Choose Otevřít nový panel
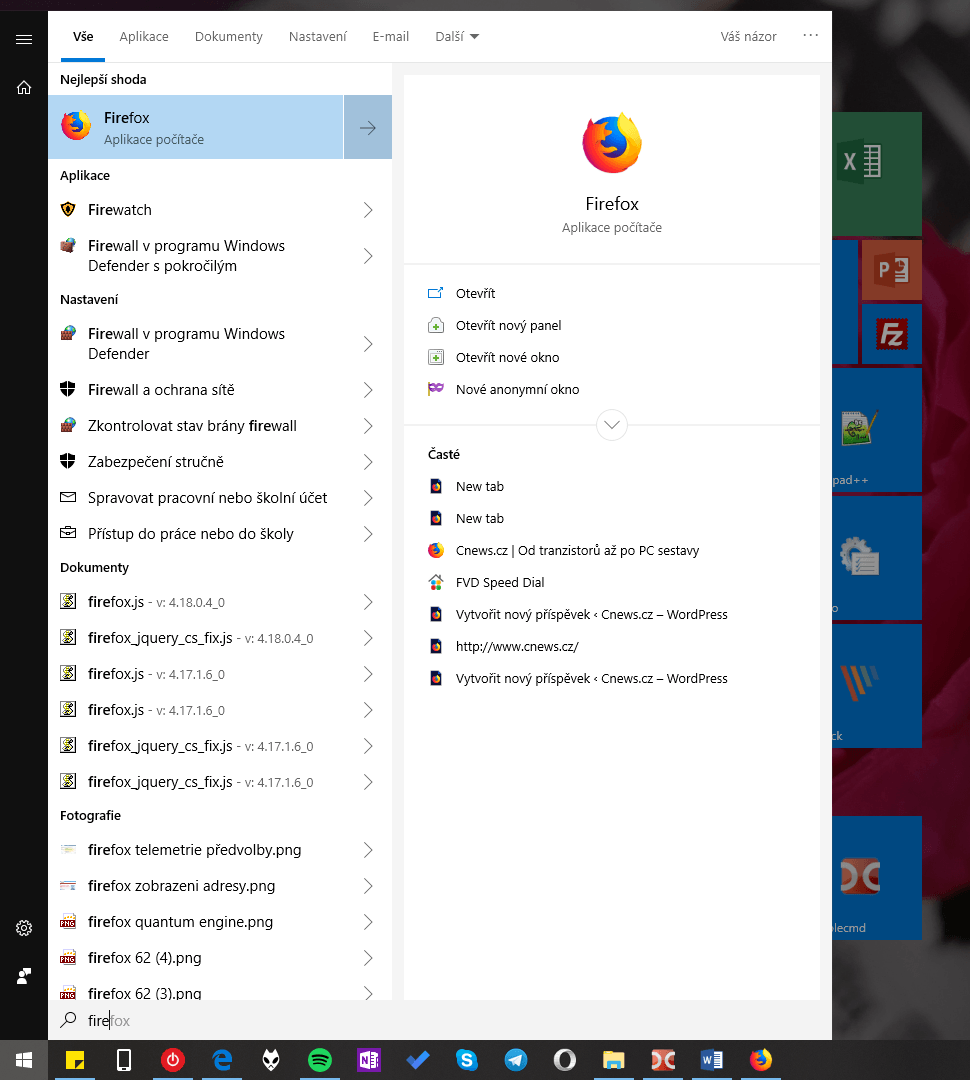This screenshot has width=970, height=1080. [x=612, y=326]
